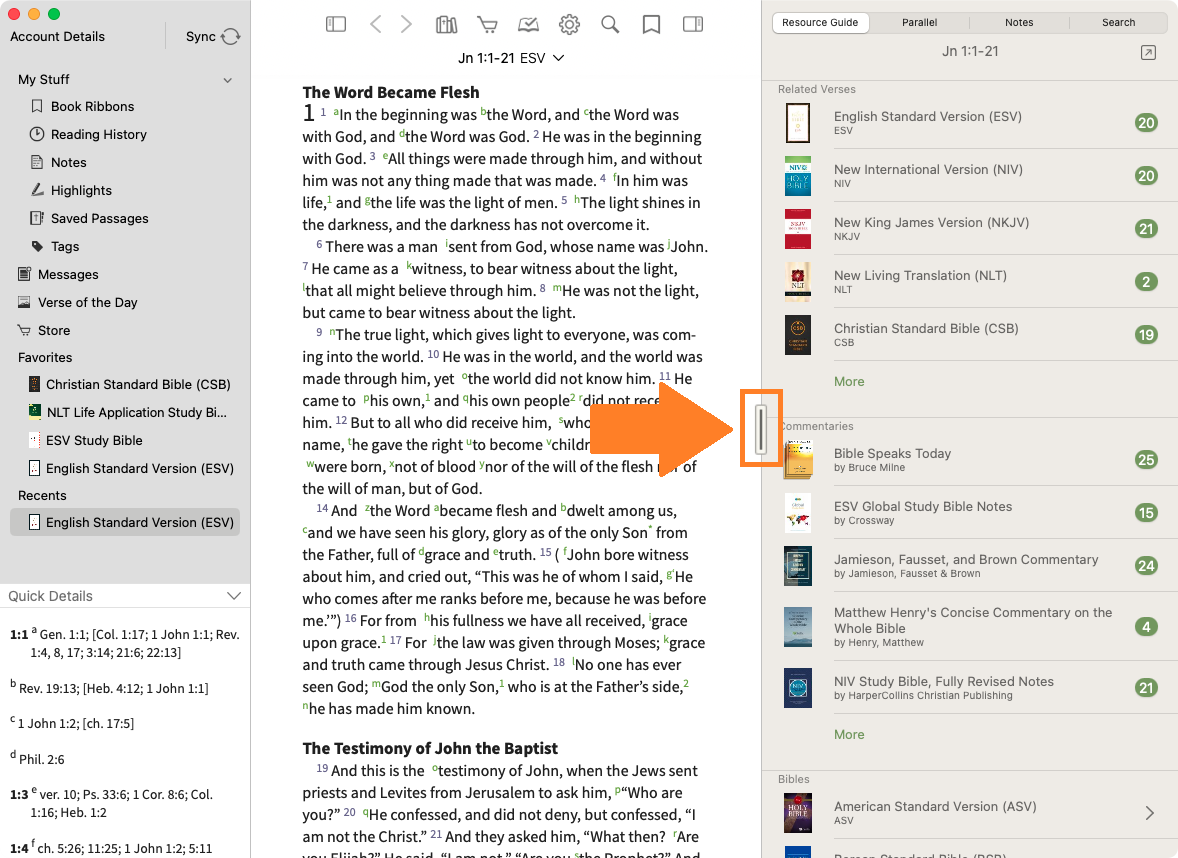The width and height of the screenshot is (1178, 858).
Task: Click the search magnifier icon
Action: pos(610,24)
